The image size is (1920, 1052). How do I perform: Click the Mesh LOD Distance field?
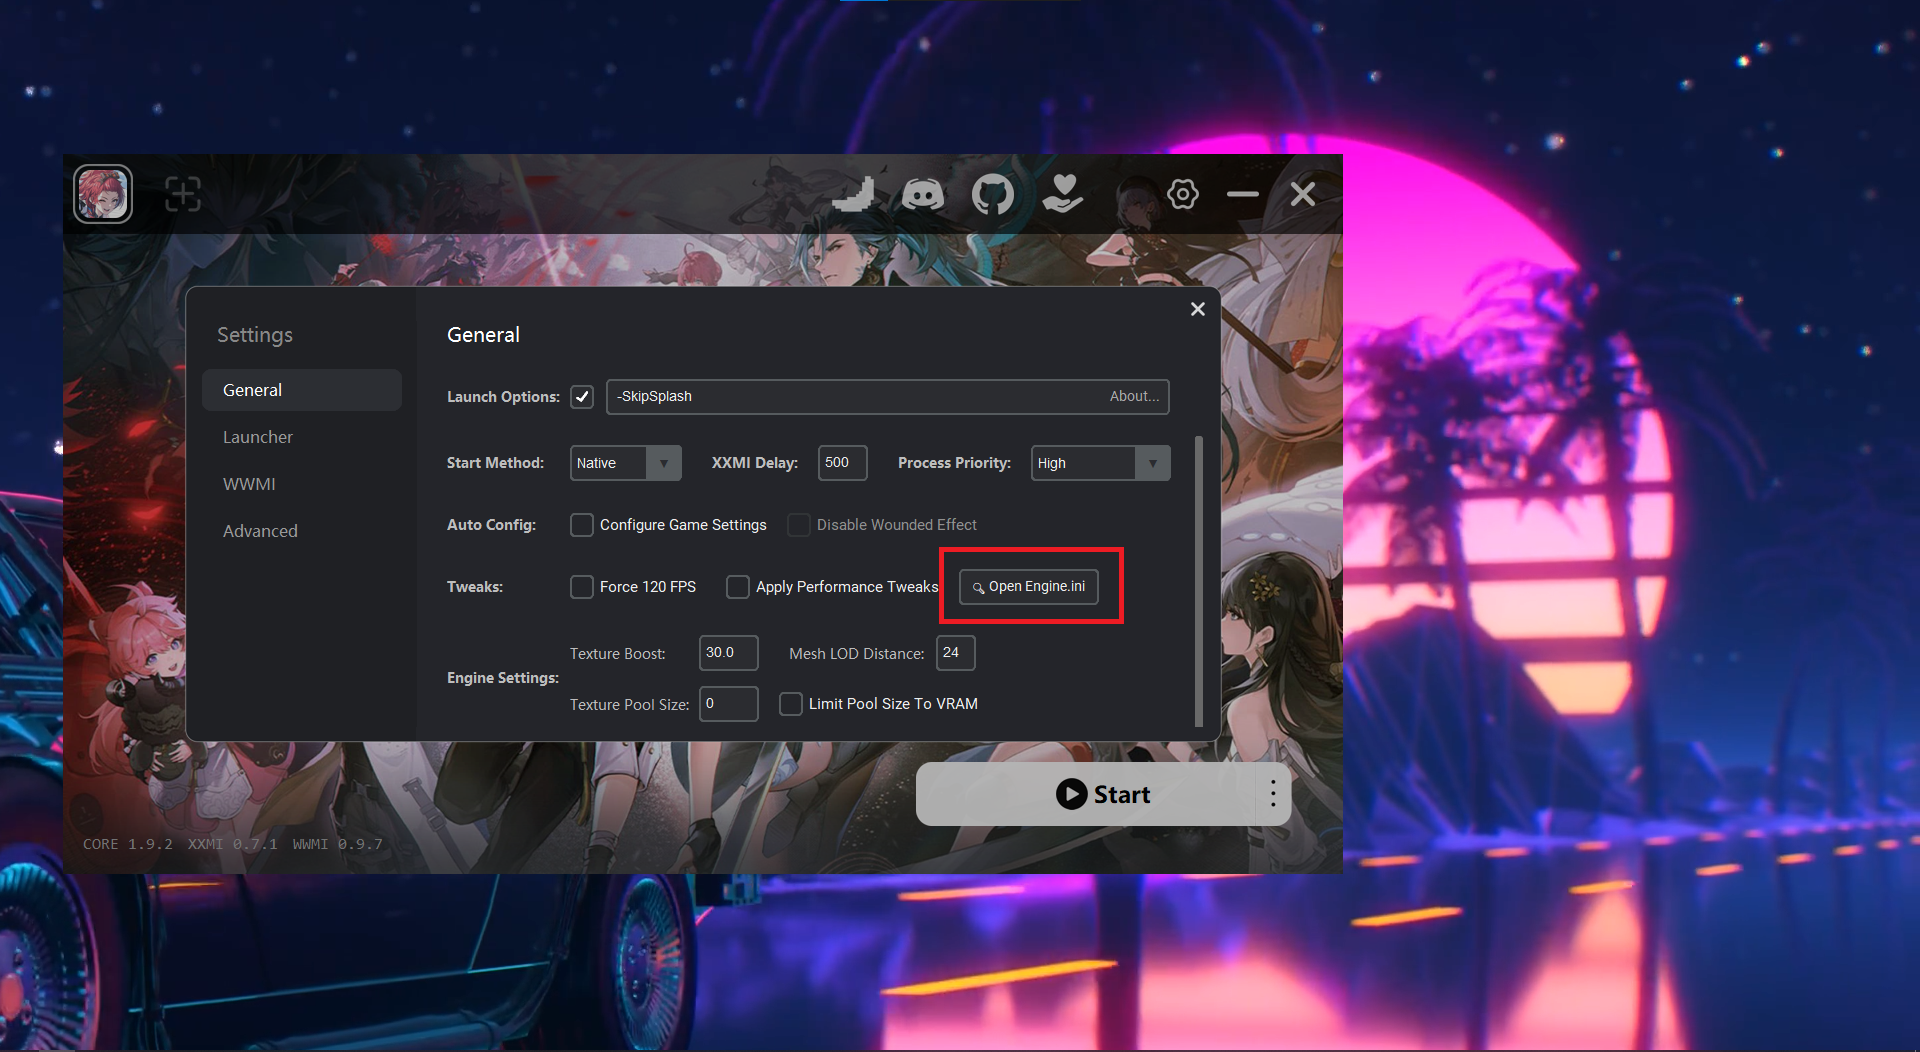point(956,653)
